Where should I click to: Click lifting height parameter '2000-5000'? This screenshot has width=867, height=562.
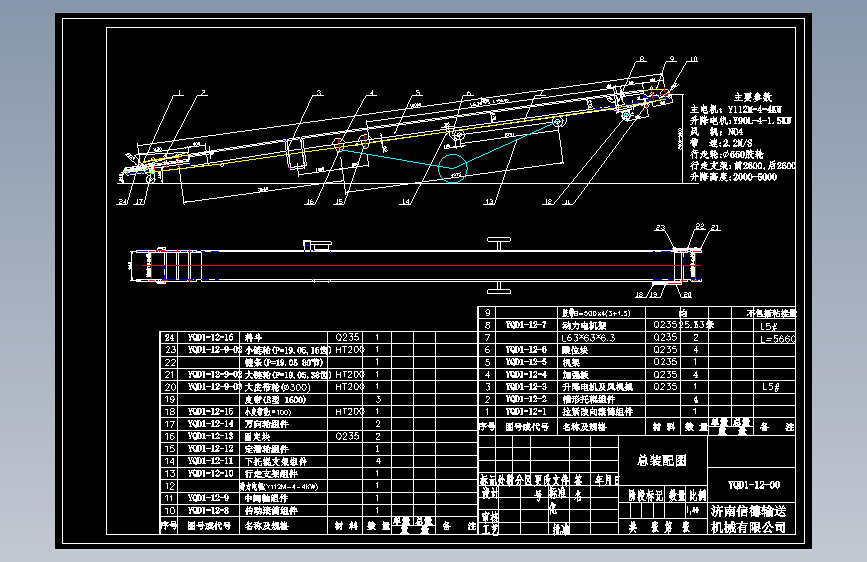pos(755,177)
